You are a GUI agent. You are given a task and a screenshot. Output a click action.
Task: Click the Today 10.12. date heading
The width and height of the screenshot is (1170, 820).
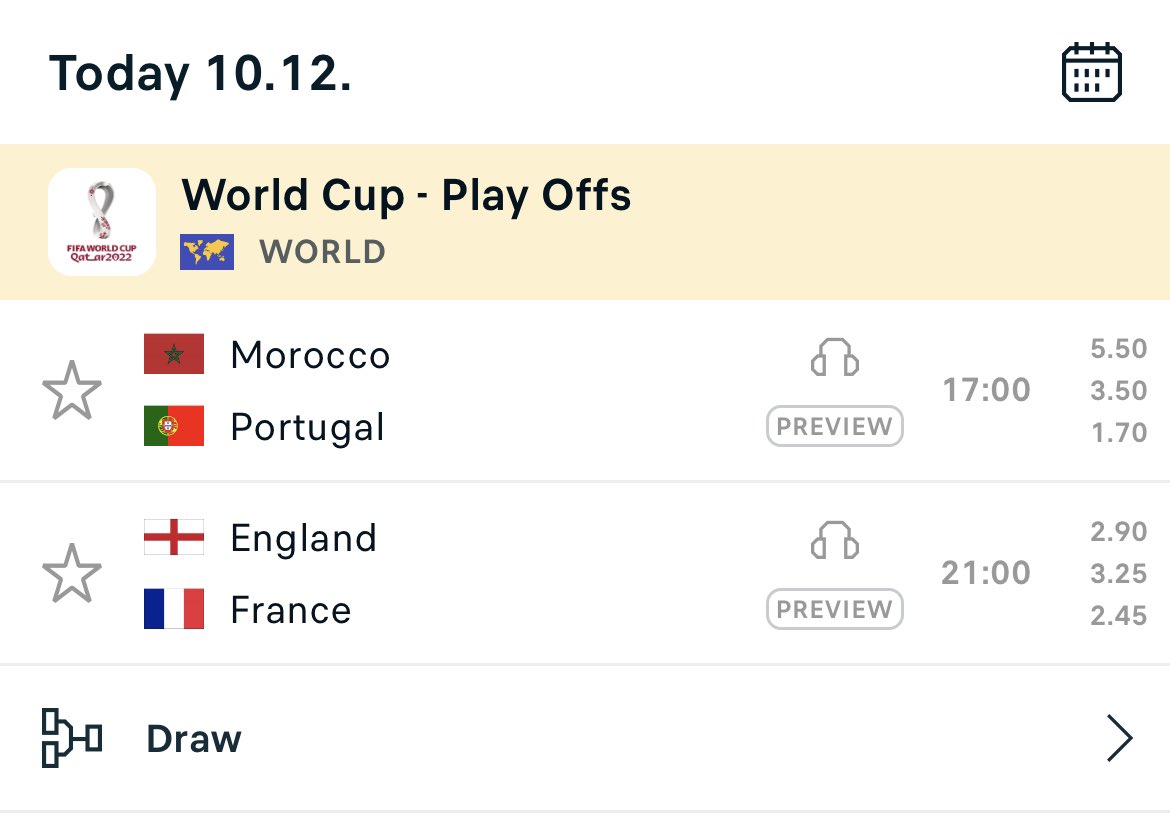[200, 74]
